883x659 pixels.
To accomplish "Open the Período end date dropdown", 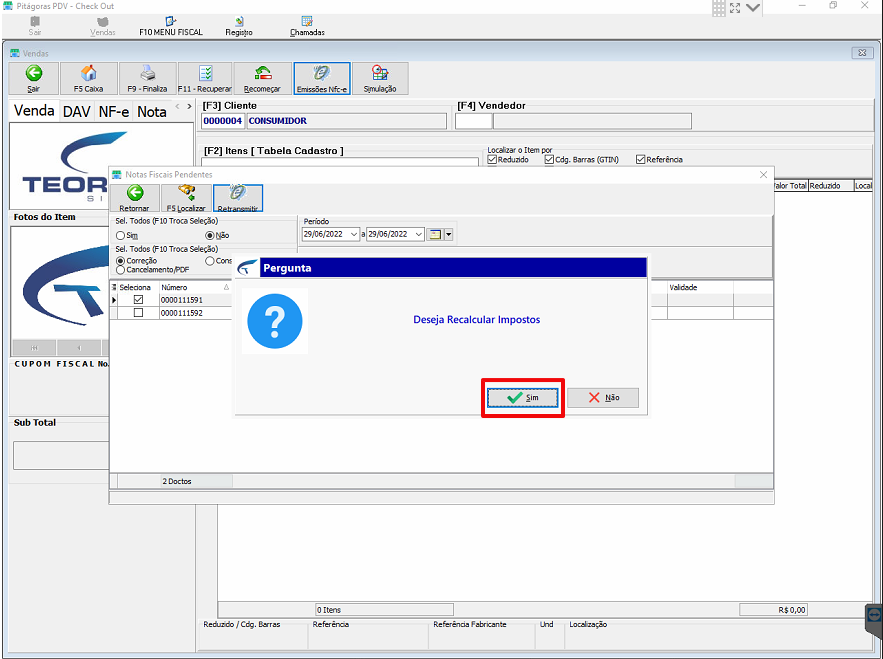I will point(418,234).
